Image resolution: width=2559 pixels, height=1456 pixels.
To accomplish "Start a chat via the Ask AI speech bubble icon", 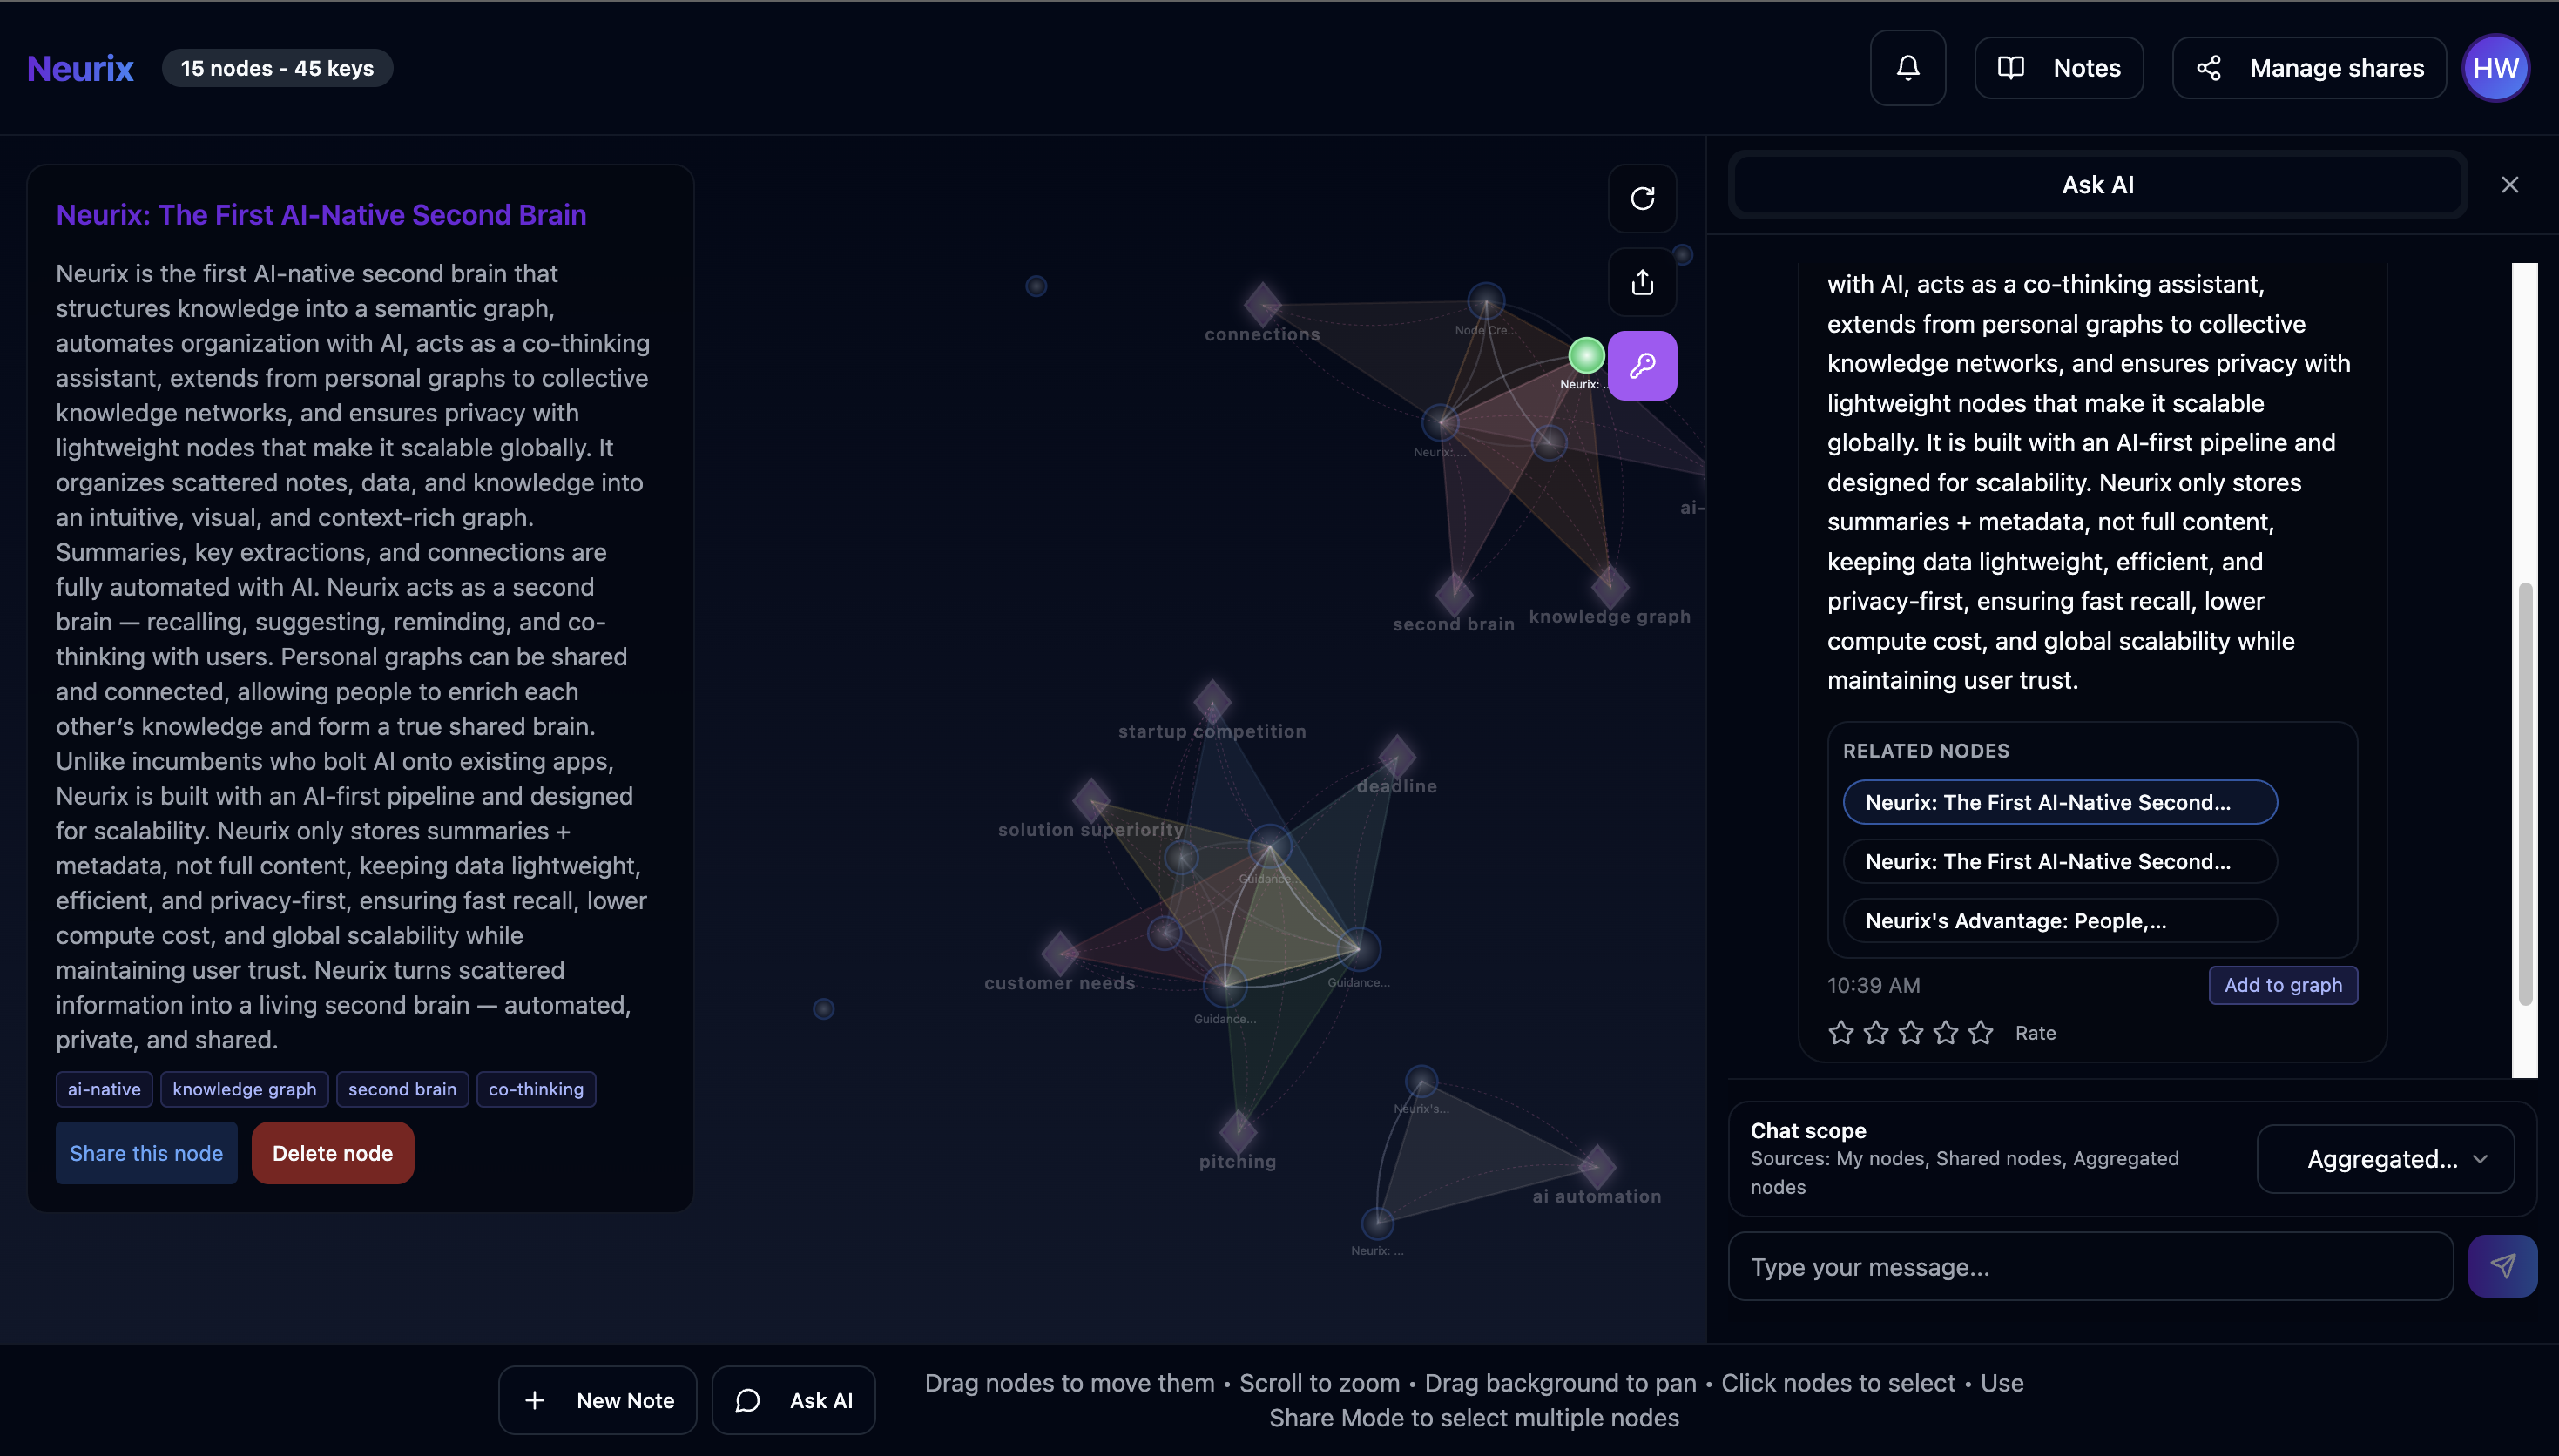I will tap(747, 1400).
